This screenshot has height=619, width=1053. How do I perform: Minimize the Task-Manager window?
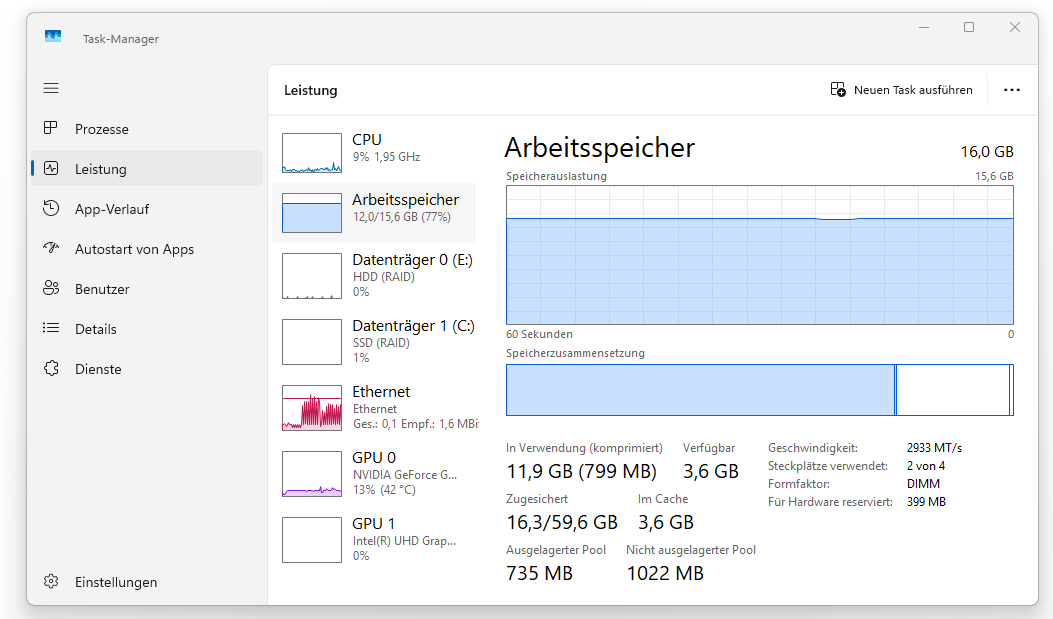tap(924, 28)
